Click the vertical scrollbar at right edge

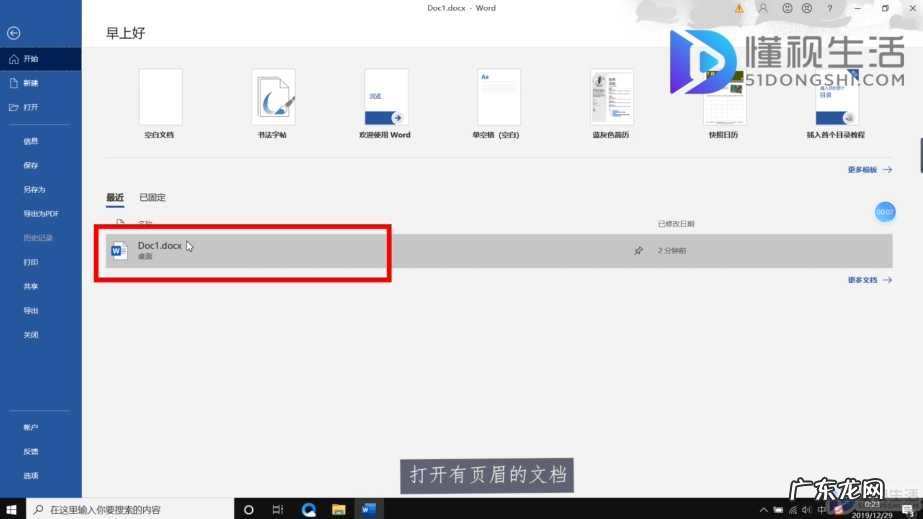921,155
